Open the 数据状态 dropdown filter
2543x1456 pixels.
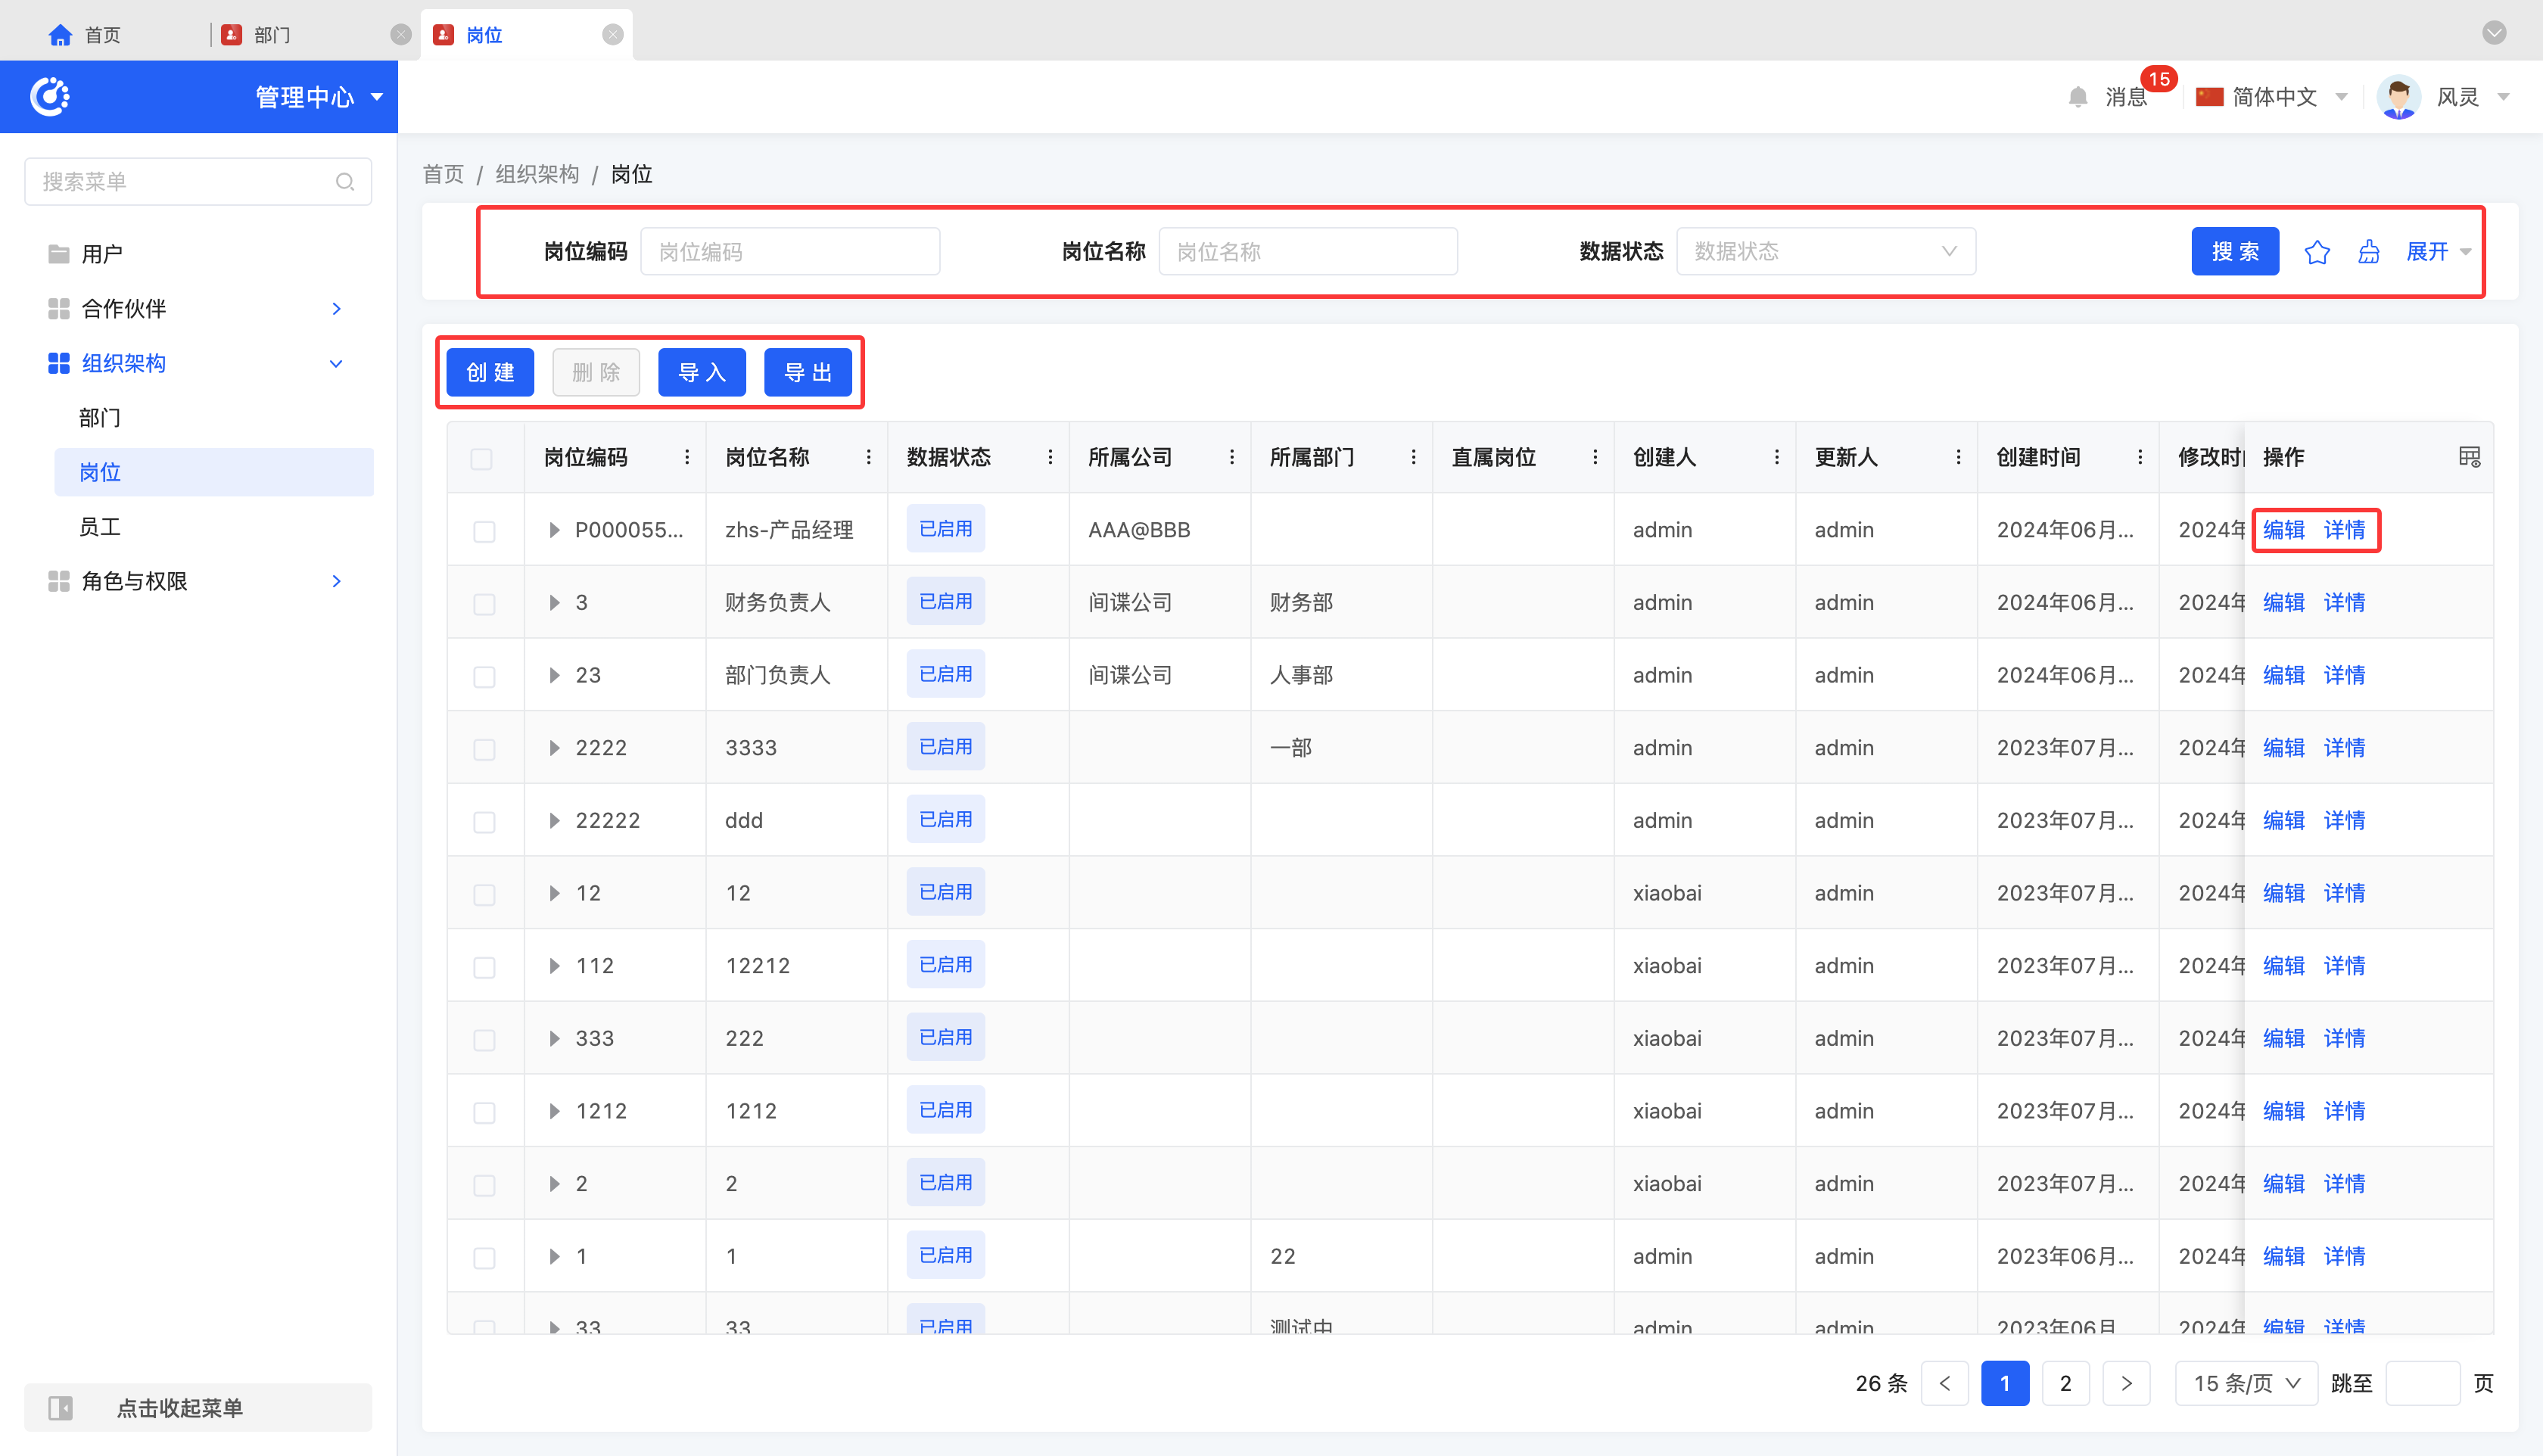click(1825, 252)
